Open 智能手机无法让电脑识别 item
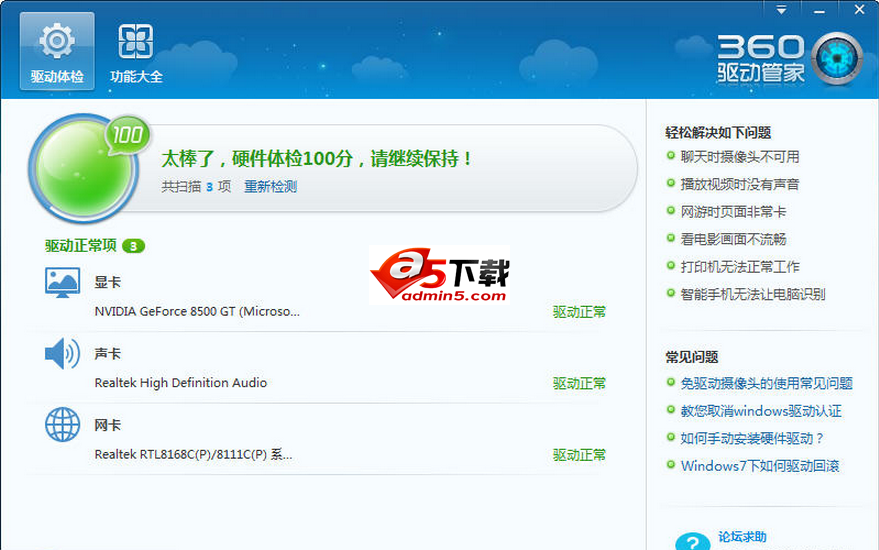The height and width of the screenshot is (550, 879). 753,294
